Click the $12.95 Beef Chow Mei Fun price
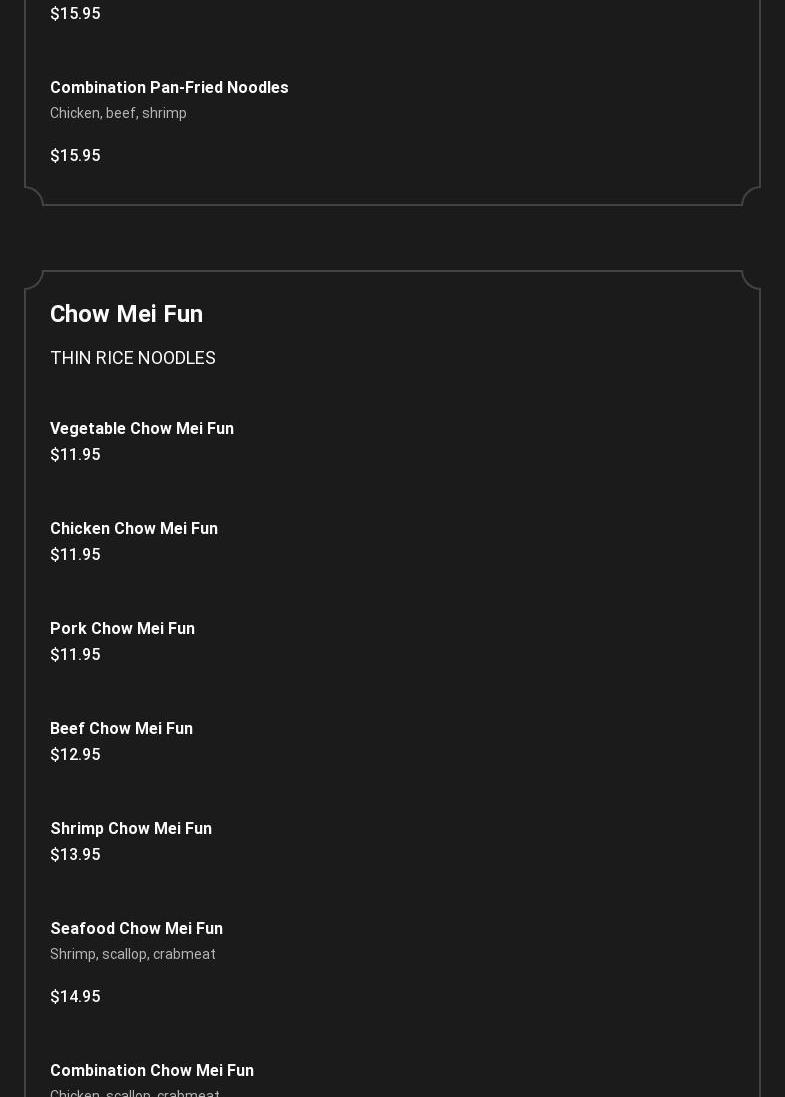The width and height of the screenshot is (785, 1097). click(75, 754)
